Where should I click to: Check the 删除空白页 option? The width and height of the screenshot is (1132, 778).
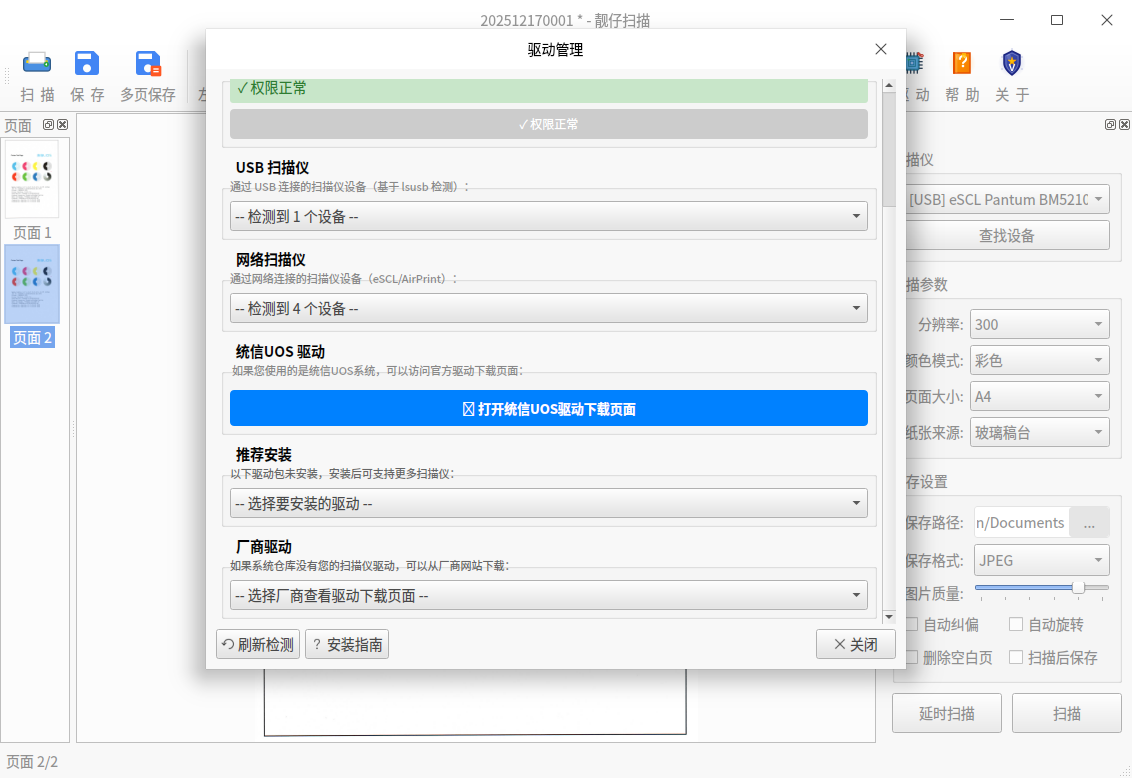click(x=912, y=657)
